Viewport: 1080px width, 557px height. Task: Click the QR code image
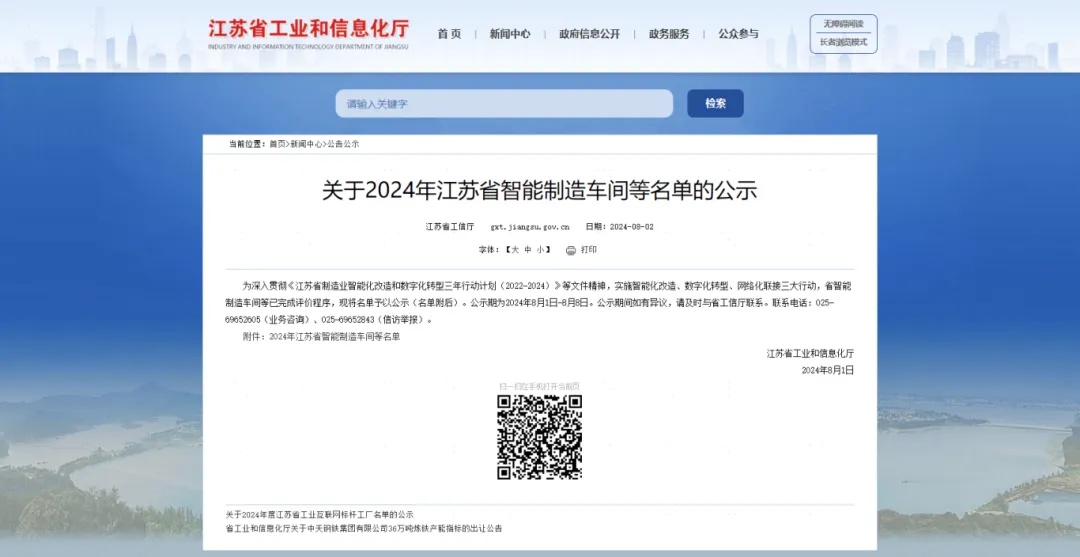point(539,437)
